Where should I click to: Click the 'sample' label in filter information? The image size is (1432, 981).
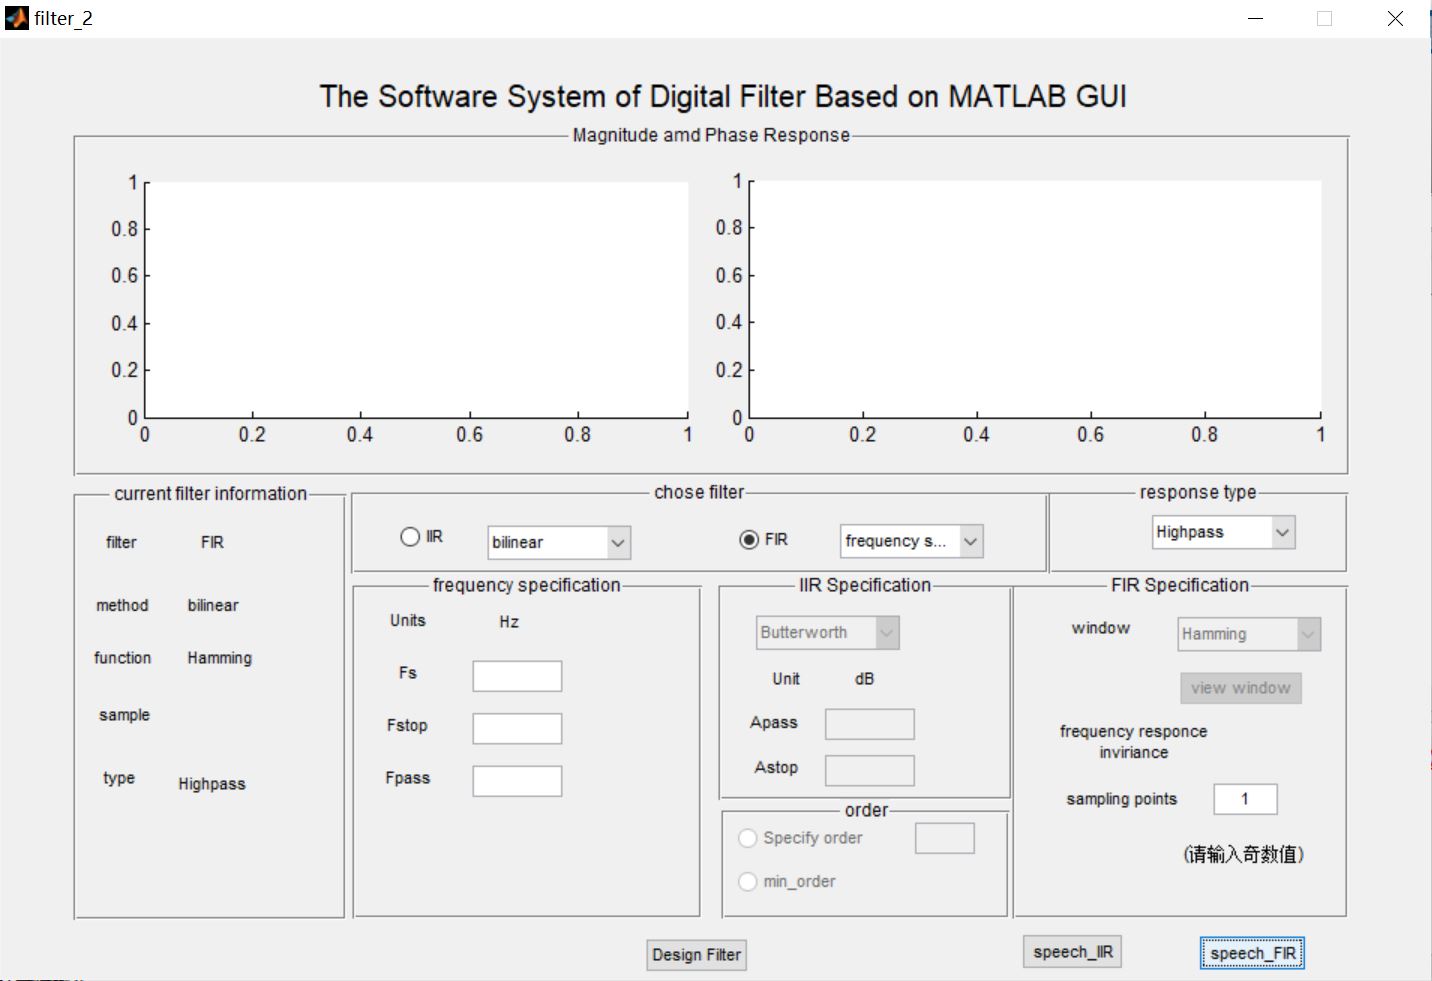coord(124,716)
